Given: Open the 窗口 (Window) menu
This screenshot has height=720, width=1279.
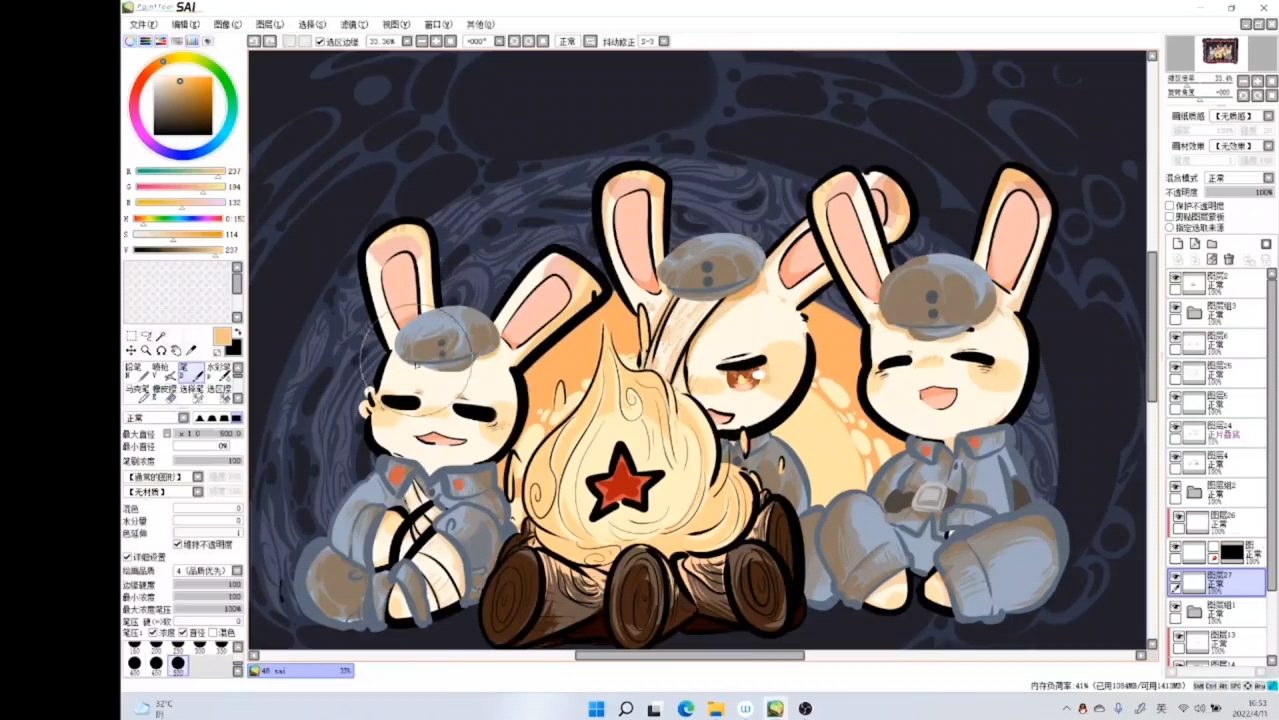Looking at the screenshot, I should click(438, 24).
